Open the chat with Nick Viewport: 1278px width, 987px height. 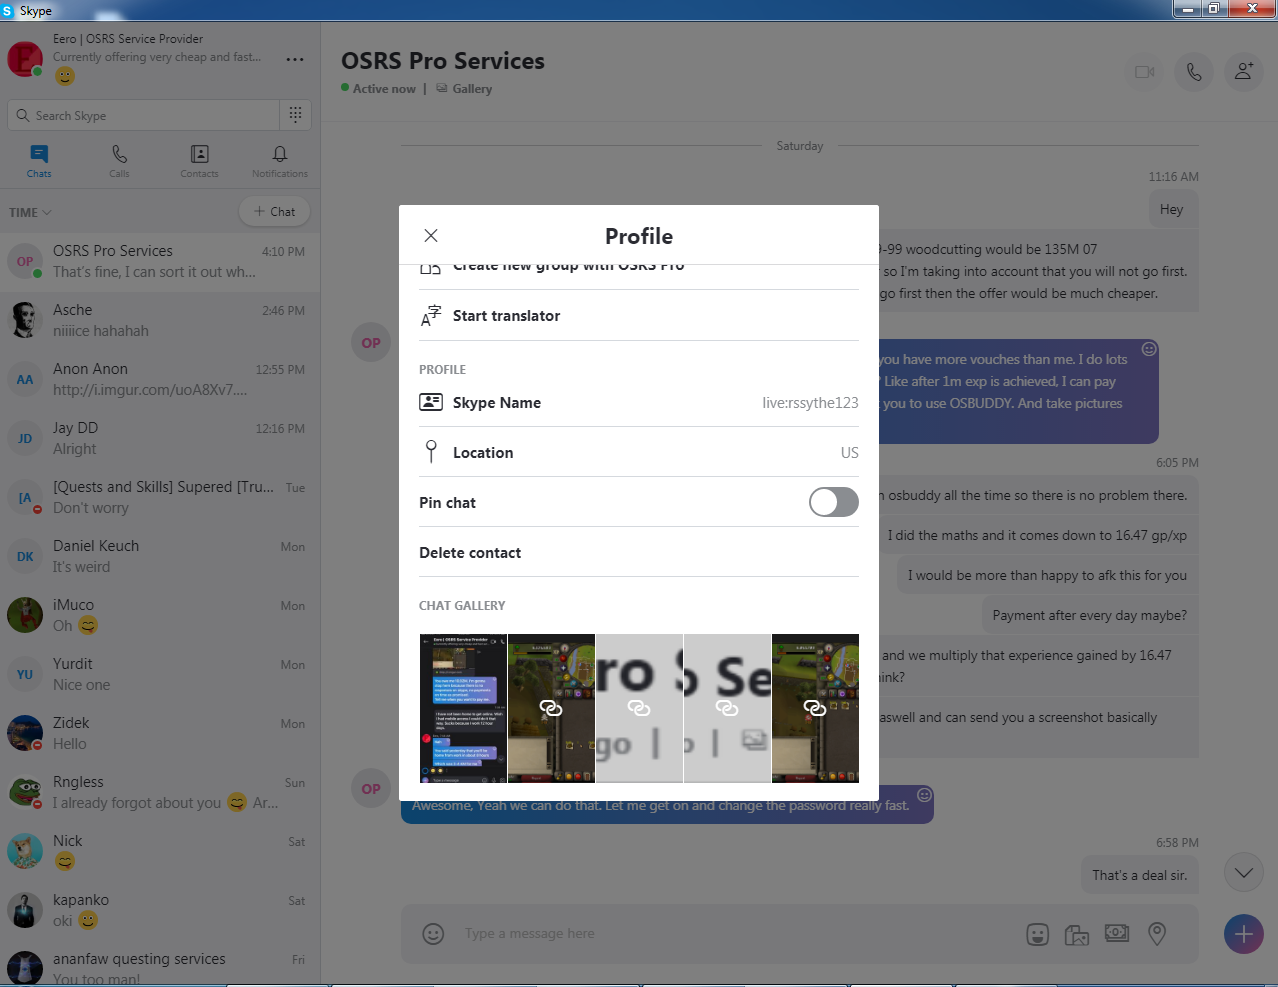pyautogui.click(x=160, y=852)
